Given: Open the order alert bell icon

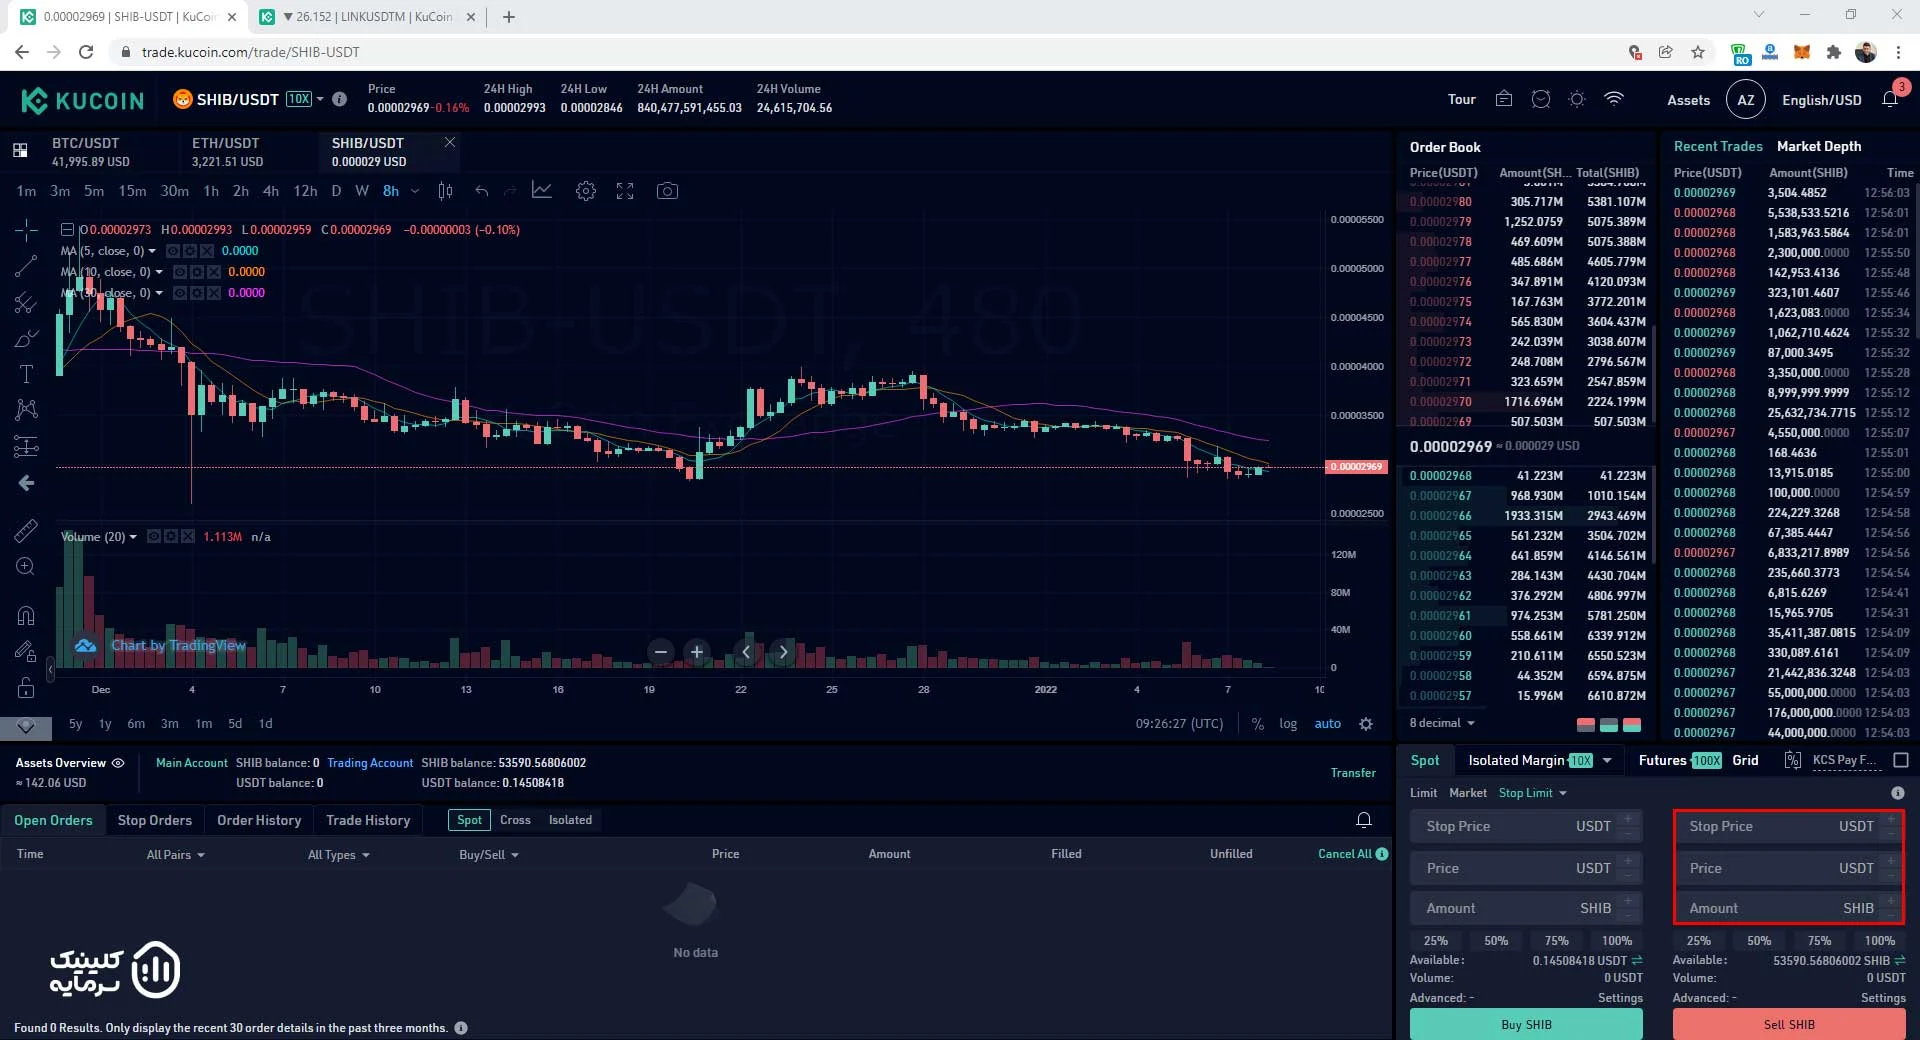Looking at the screenshot, I should click(x=1364, y=820).
